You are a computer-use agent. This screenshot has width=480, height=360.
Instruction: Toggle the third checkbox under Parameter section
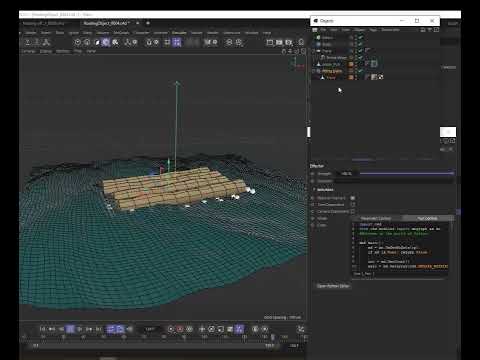tap(353, 211)
